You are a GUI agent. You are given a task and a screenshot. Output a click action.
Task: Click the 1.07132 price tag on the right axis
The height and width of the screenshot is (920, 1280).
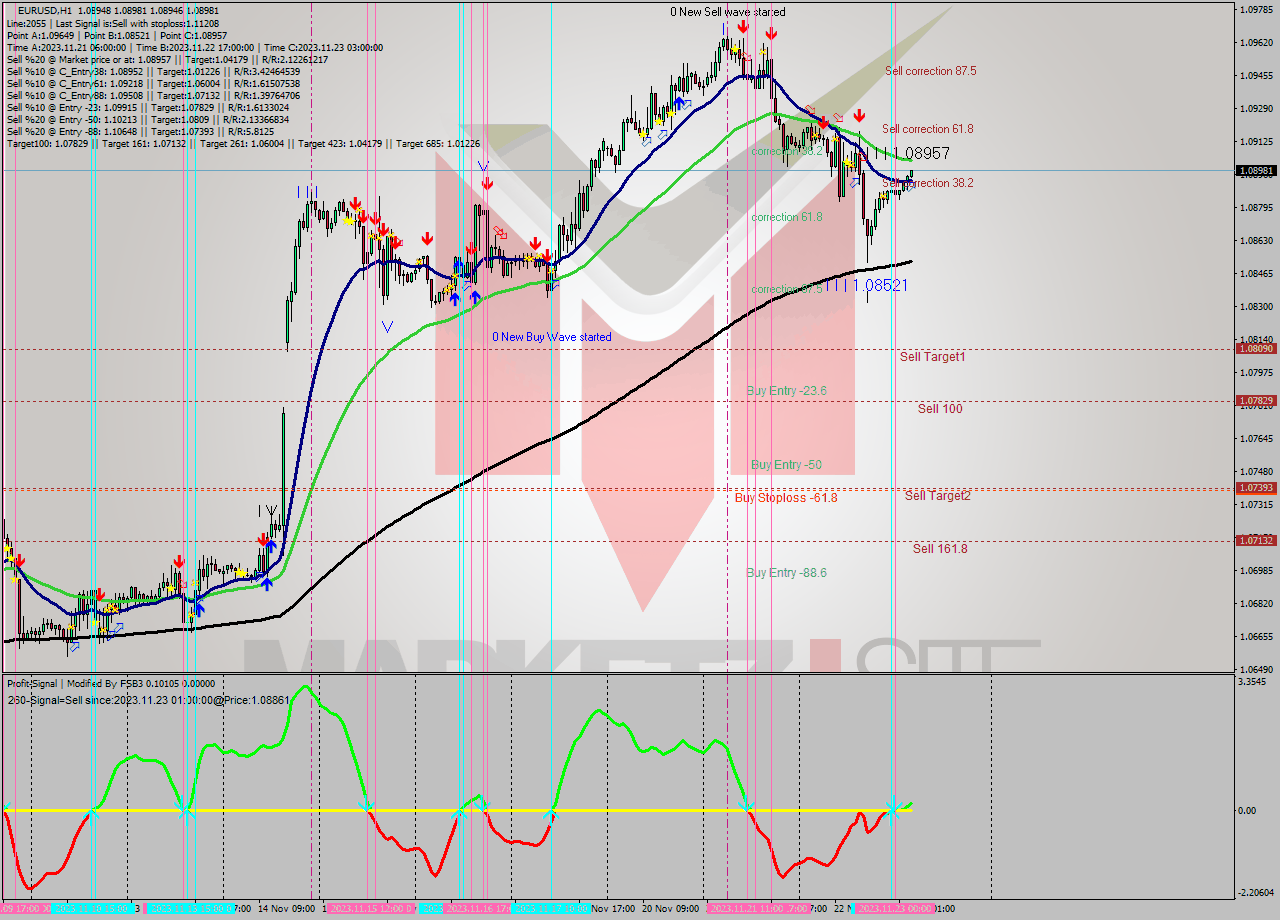(x=1256, y=540)
